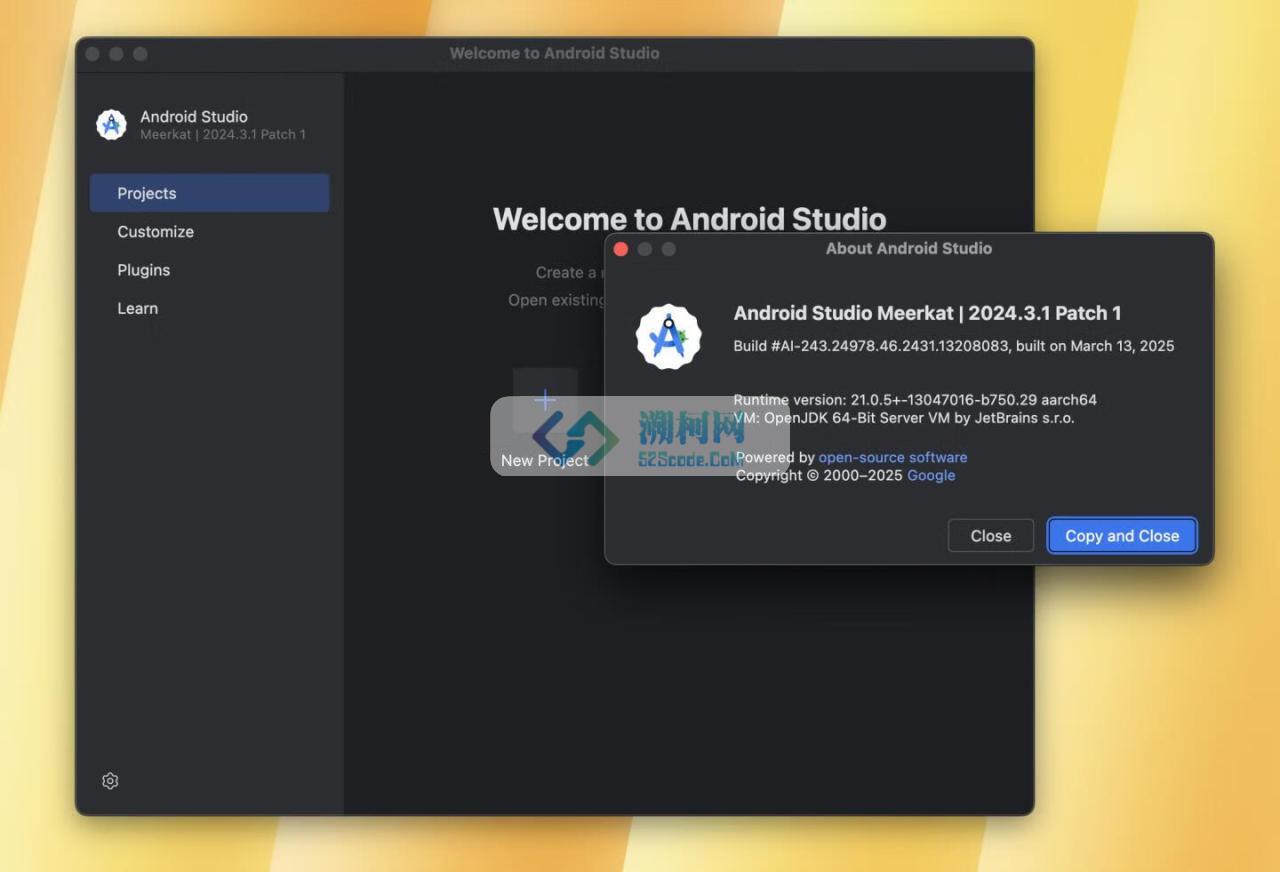
Task: Close the About Android Studio dialog with red button
Action: point(620,248)
